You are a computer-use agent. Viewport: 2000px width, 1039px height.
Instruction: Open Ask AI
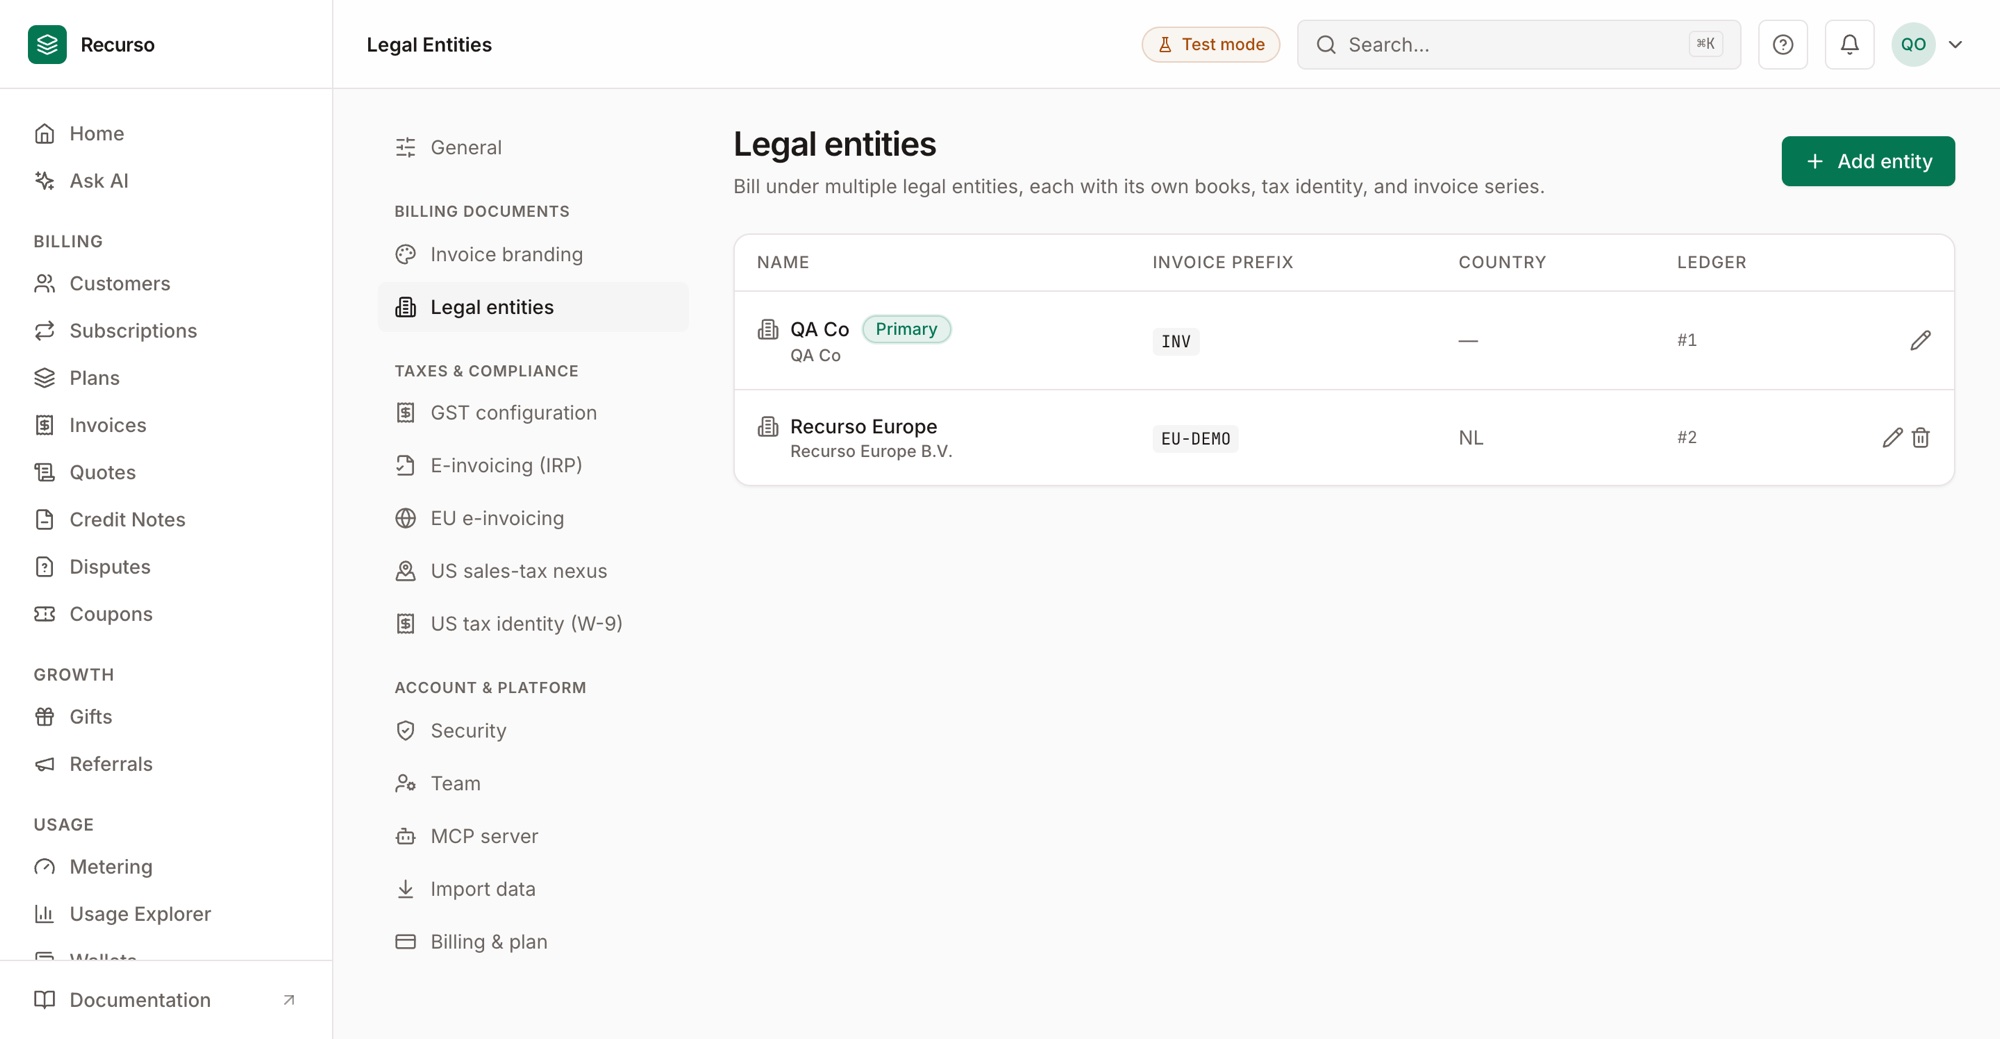(98, 181)
